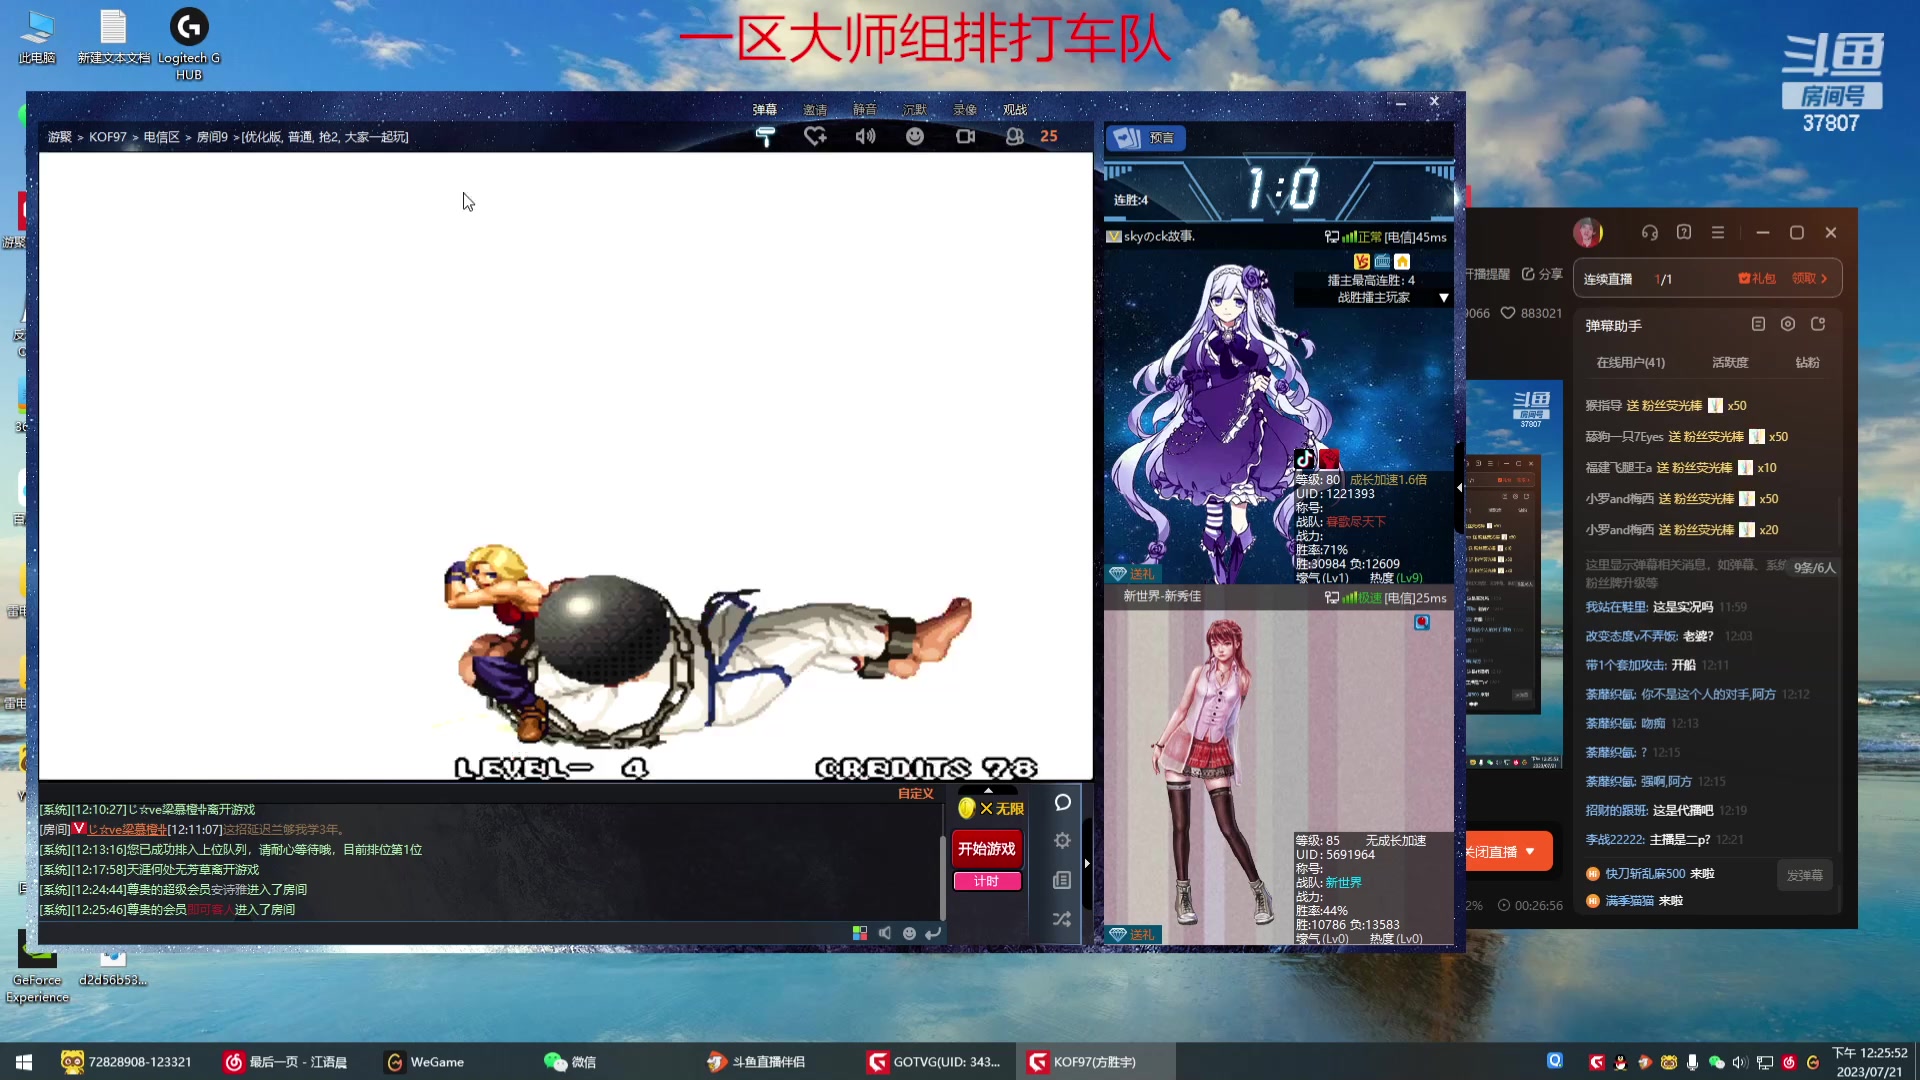Open the 弹幕助手 hexagon settings icon
Image resolution: width=1920 pixels, height=1080 pixels.
(x=1788, y=324)
